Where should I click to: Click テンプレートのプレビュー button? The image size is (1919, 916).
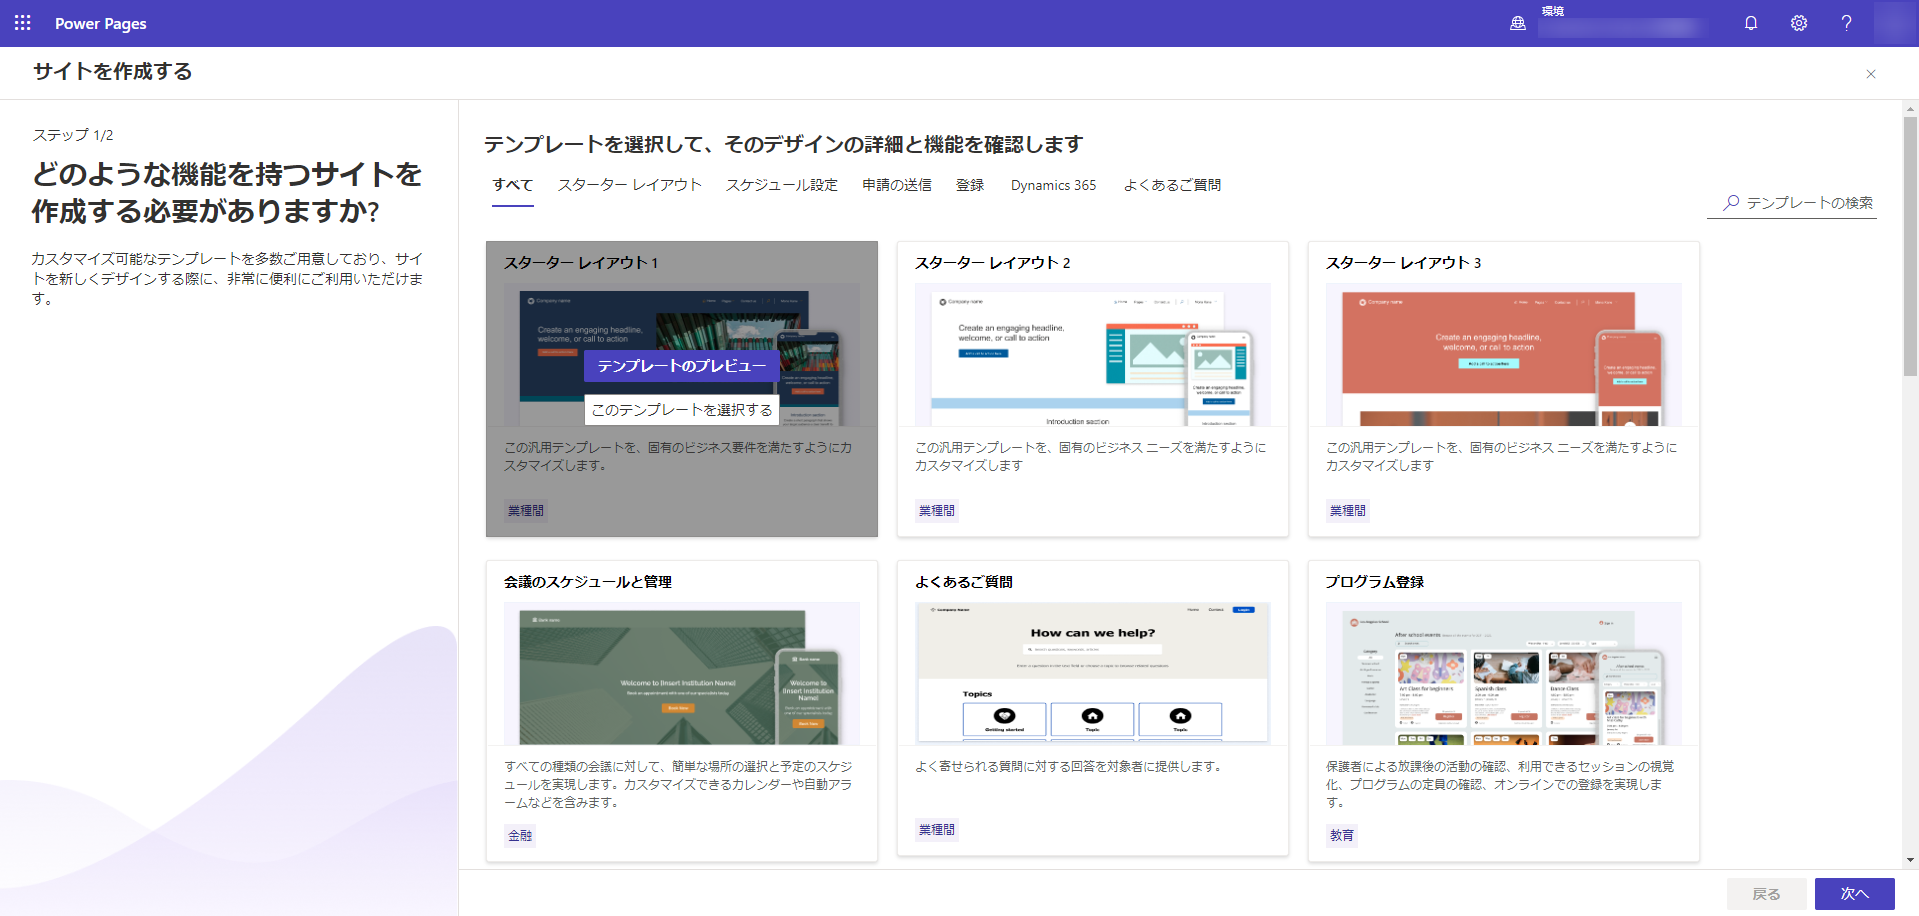[682, 366]
